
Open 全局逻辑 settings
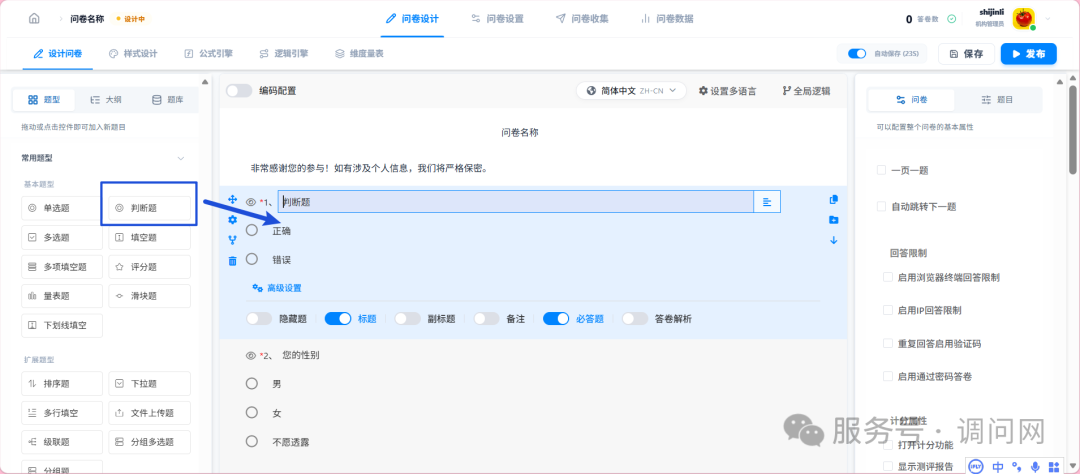[x=806, y=90]
